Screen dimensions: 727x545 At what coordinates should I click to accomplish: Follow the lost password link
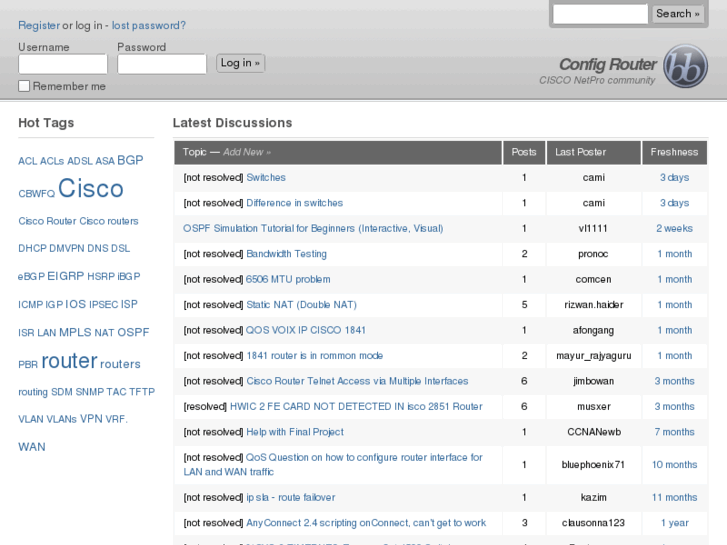click(148, 26)
